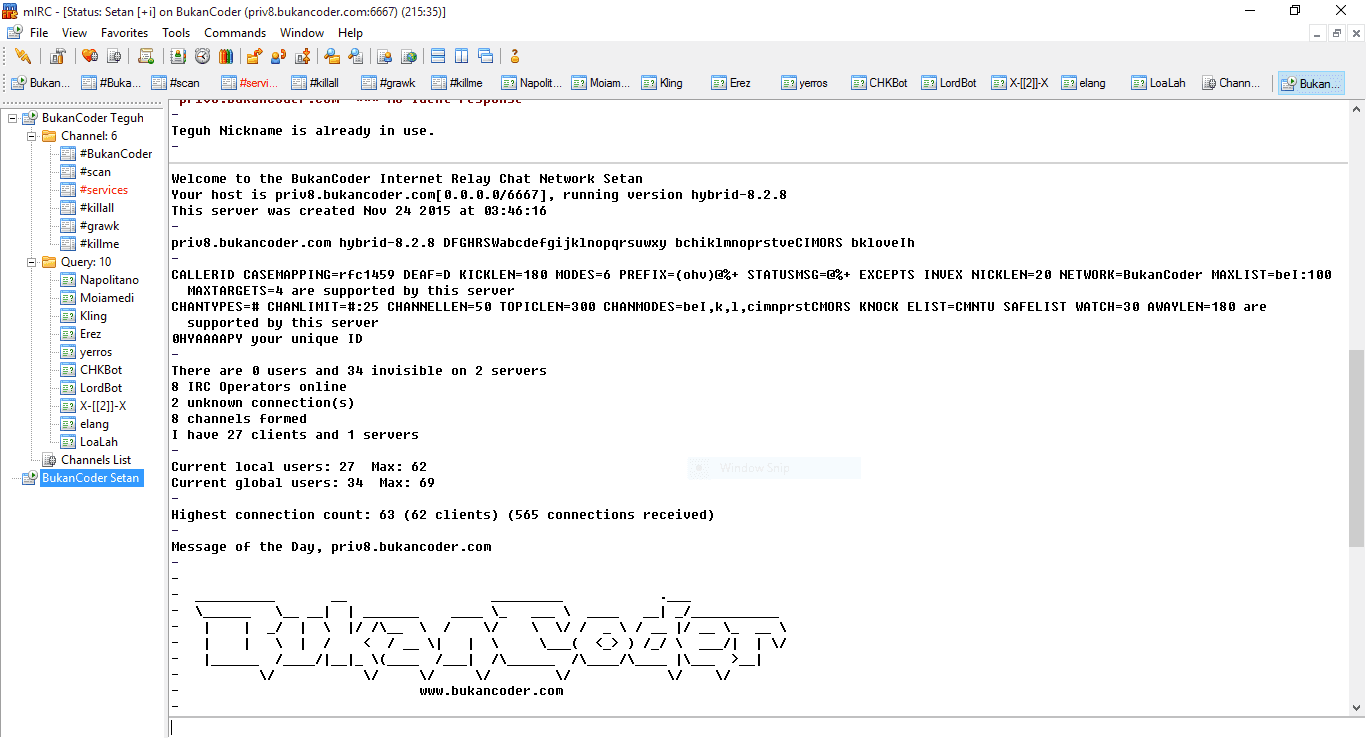Screen dimensions: 1366x738
Task: Open the Commands menu
Action: pos(235,33)
